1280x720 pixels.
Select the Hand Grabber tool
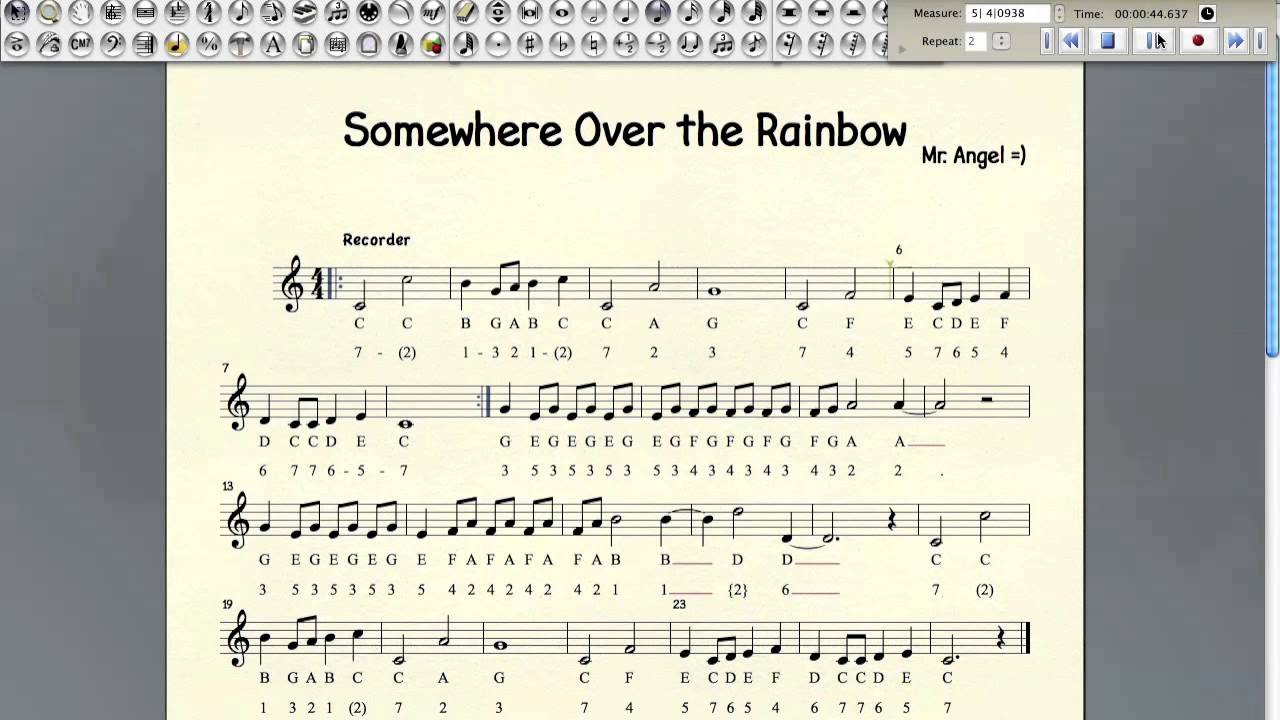81,12
